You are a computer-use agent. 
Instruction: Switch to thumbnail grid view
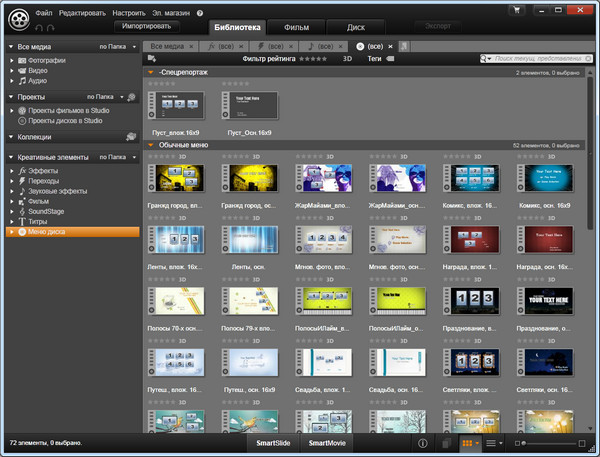(x=467, y=442)
